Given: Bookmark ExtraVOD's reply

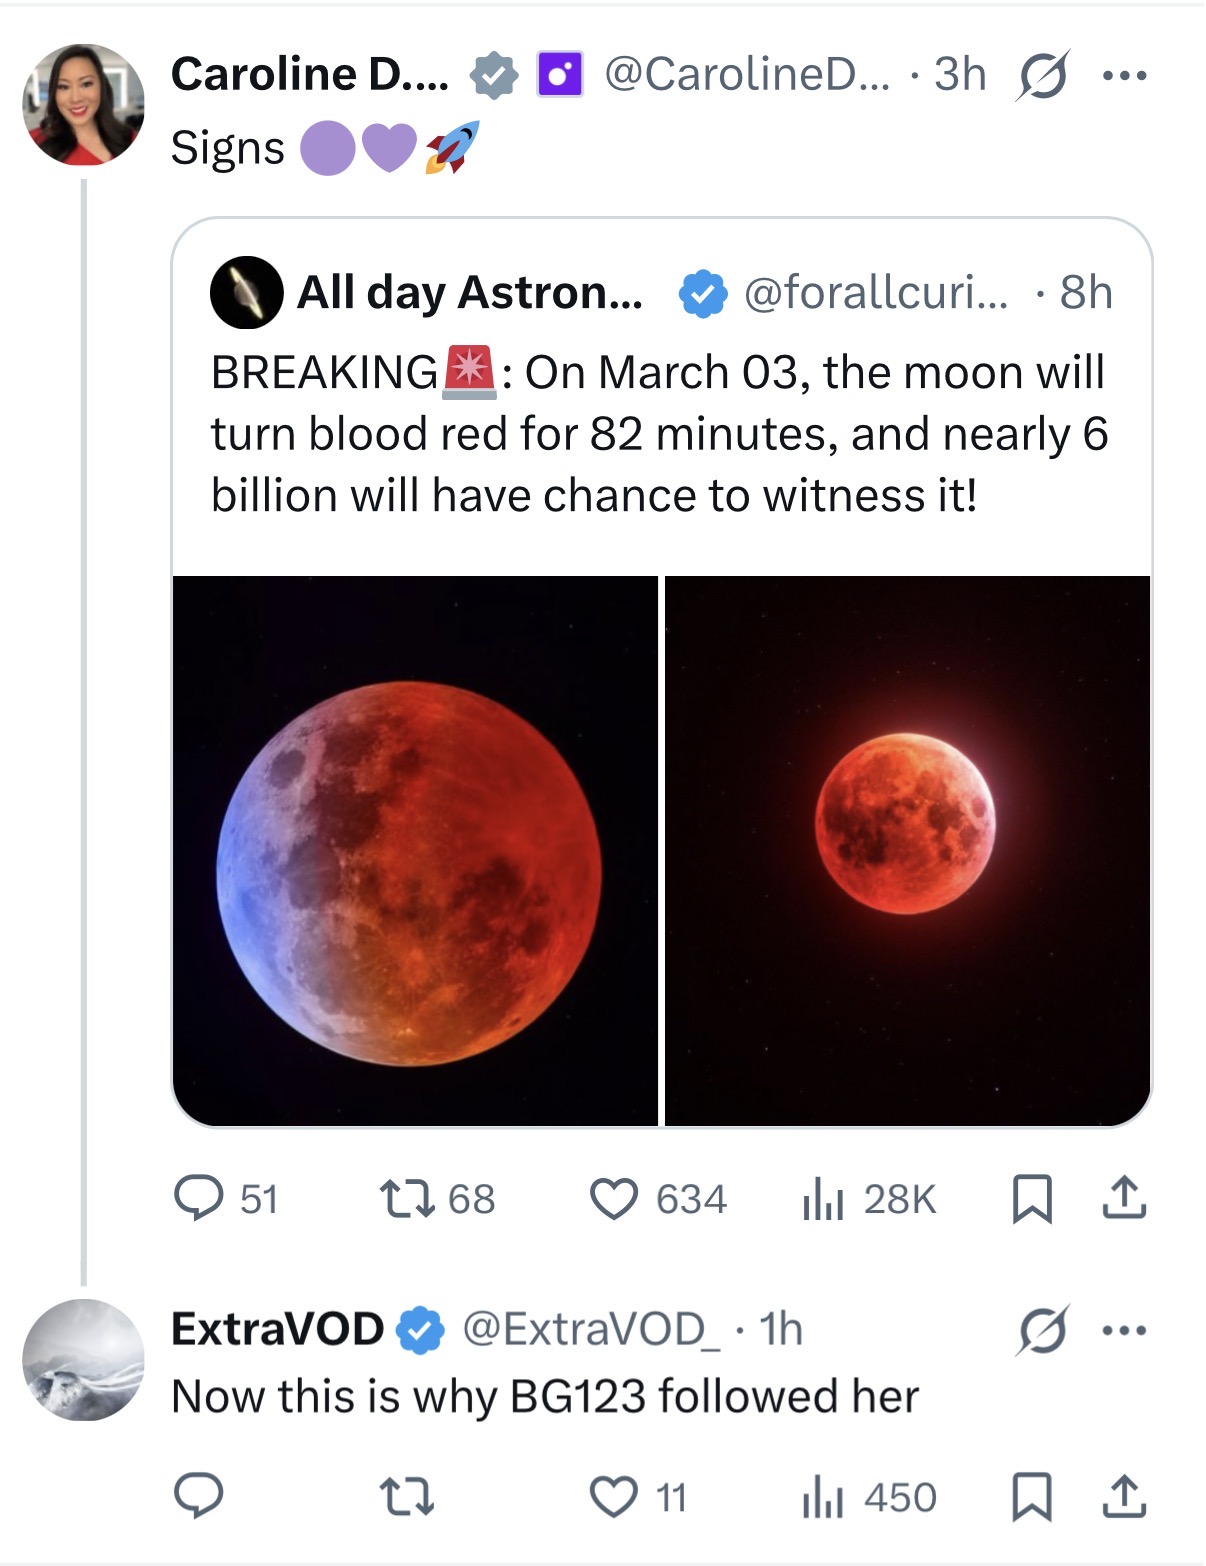Looking at the screenshot, I should pos(1032,1497).
